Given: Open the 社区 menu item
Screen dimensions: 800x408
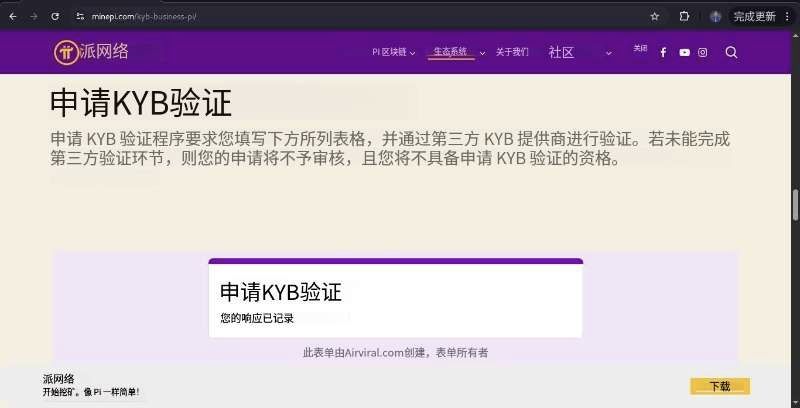Looking at the screenshot, I should click(x=561, y=53).
